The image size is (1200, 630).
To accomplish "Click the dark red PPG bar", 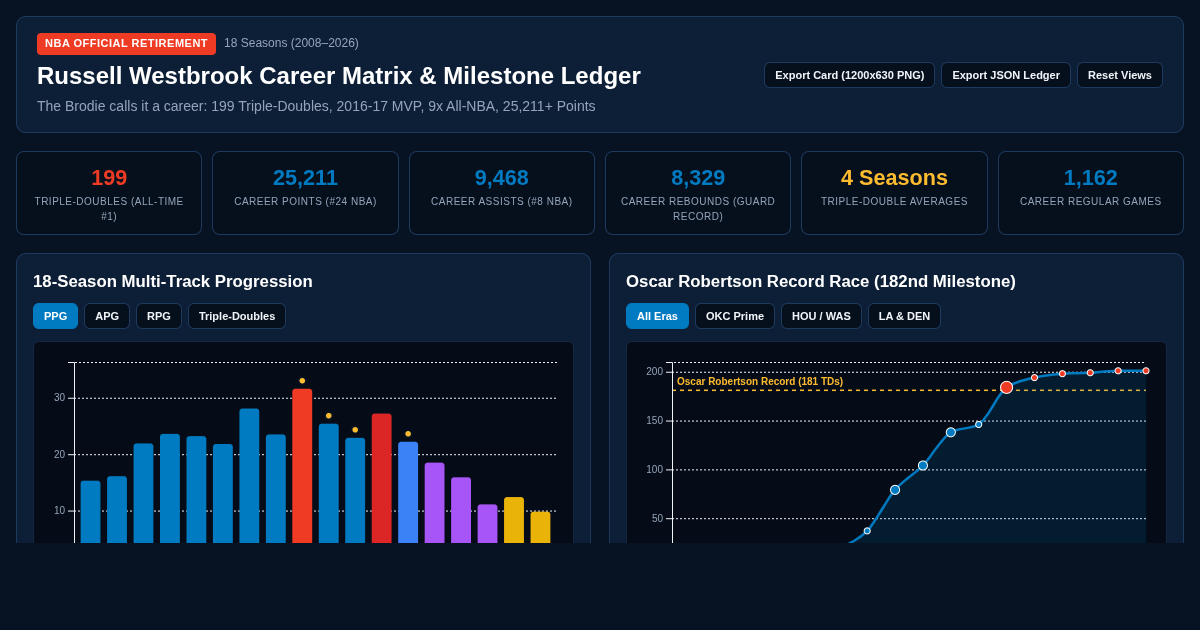I will pyautogui.click(x=381, y=478).
